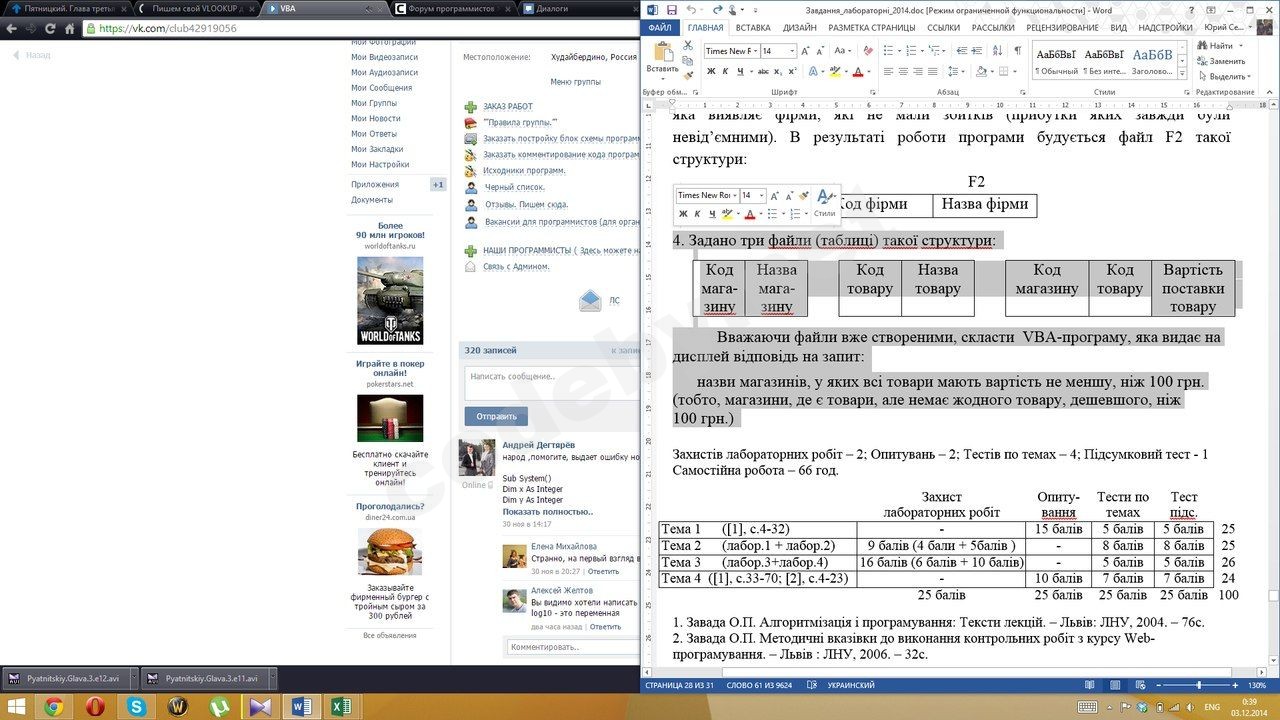
Task: Switch to the ВСТАВКА ribbon tab
Action: pos(752,28)
